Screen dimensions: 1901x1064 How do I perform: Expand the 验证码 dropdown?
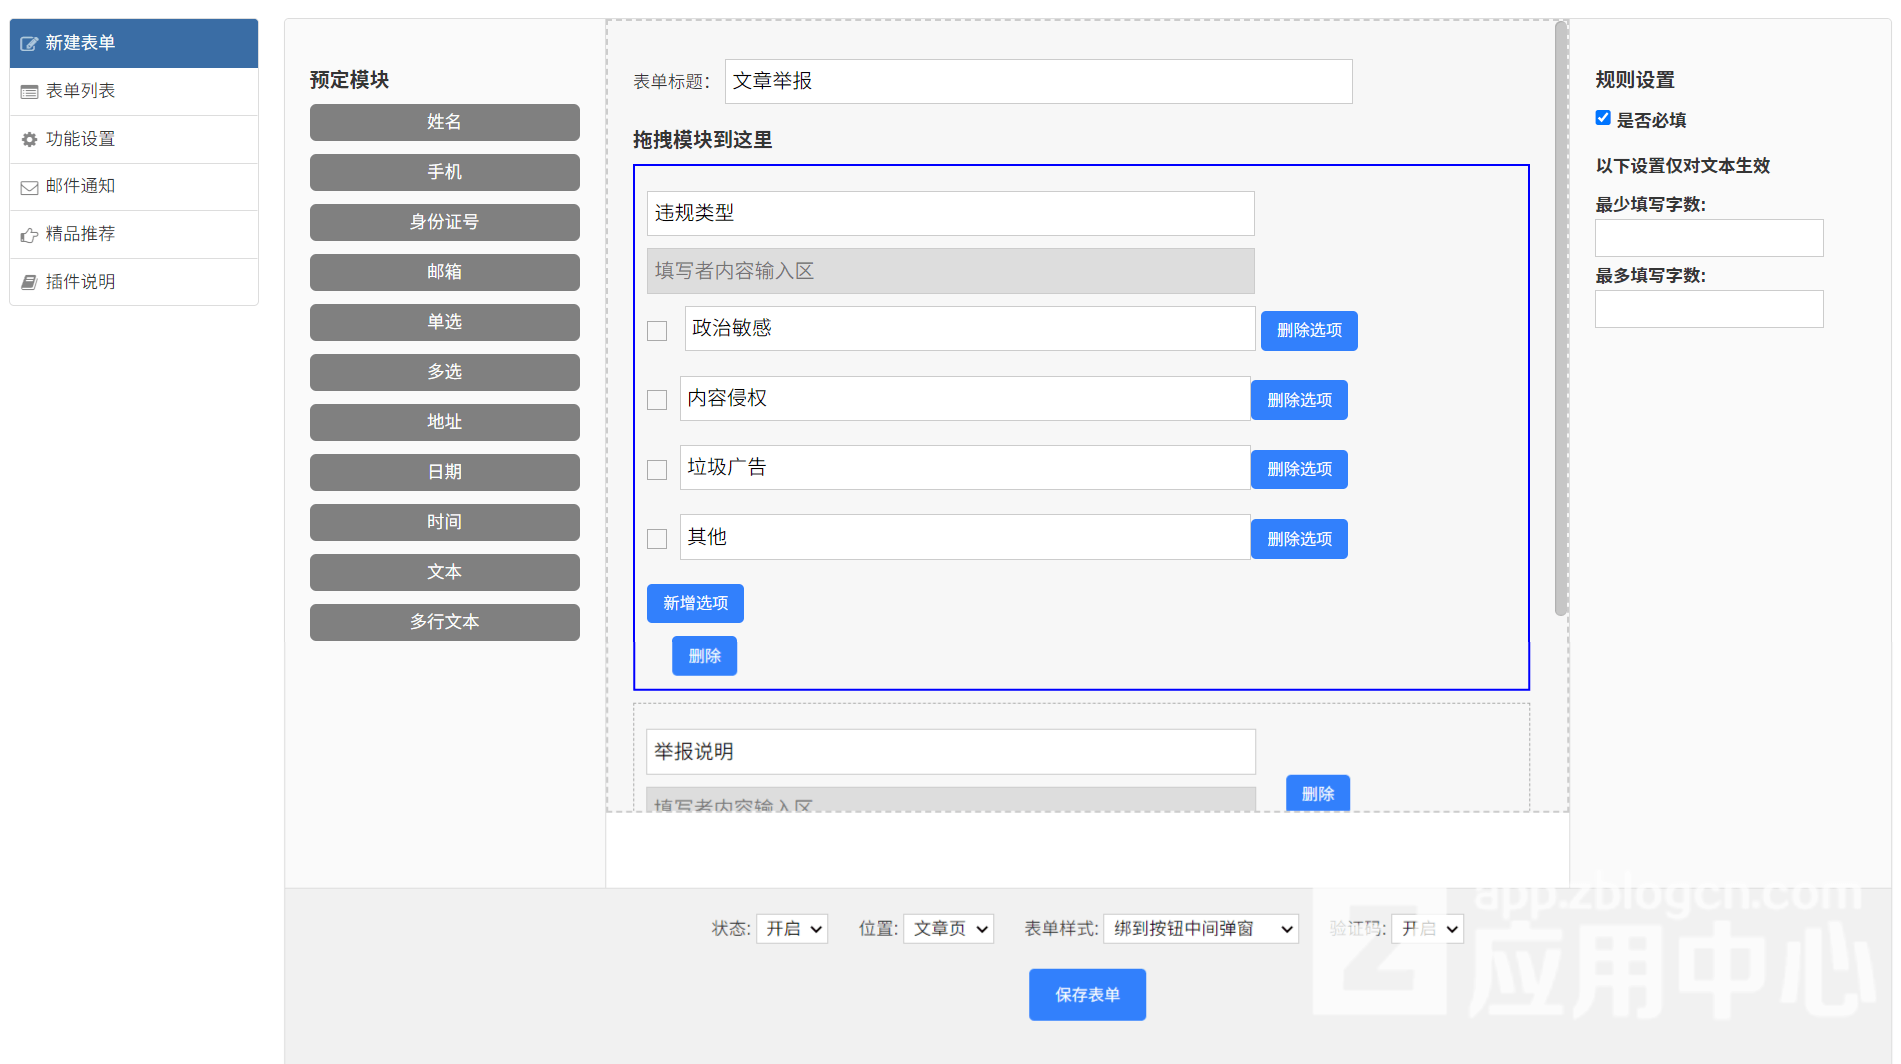click(x=1427, y=929)
